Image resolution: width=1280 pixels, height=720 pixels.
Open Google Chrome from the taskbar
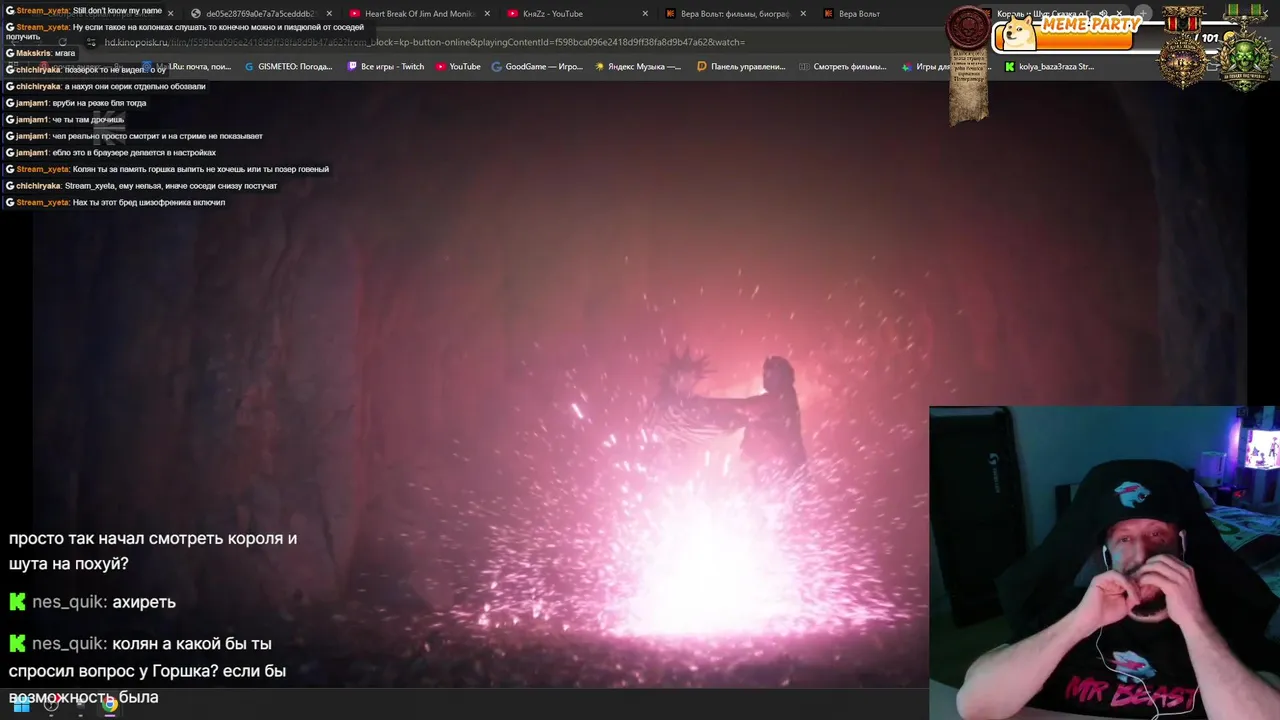[109, 704]
